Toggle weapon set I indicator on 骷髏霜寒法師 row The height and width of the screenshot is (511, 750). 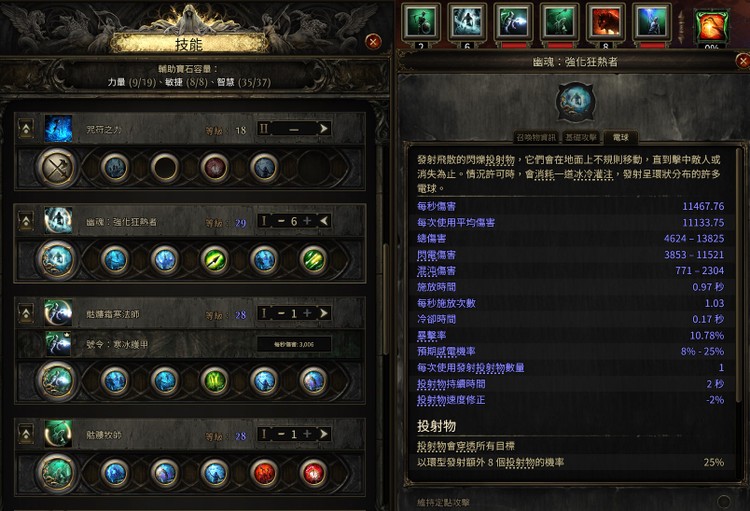point(264,313)
